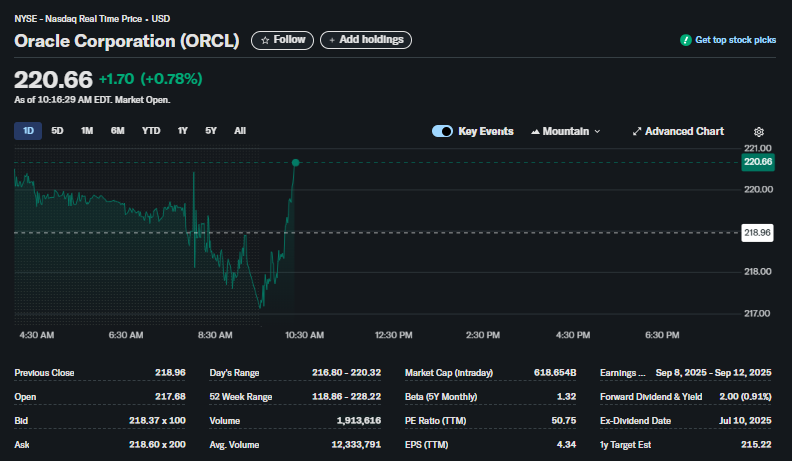Click the Market Cap value 618.654B
This screenshot has height=461, width=792.
(x=555, y=373)
